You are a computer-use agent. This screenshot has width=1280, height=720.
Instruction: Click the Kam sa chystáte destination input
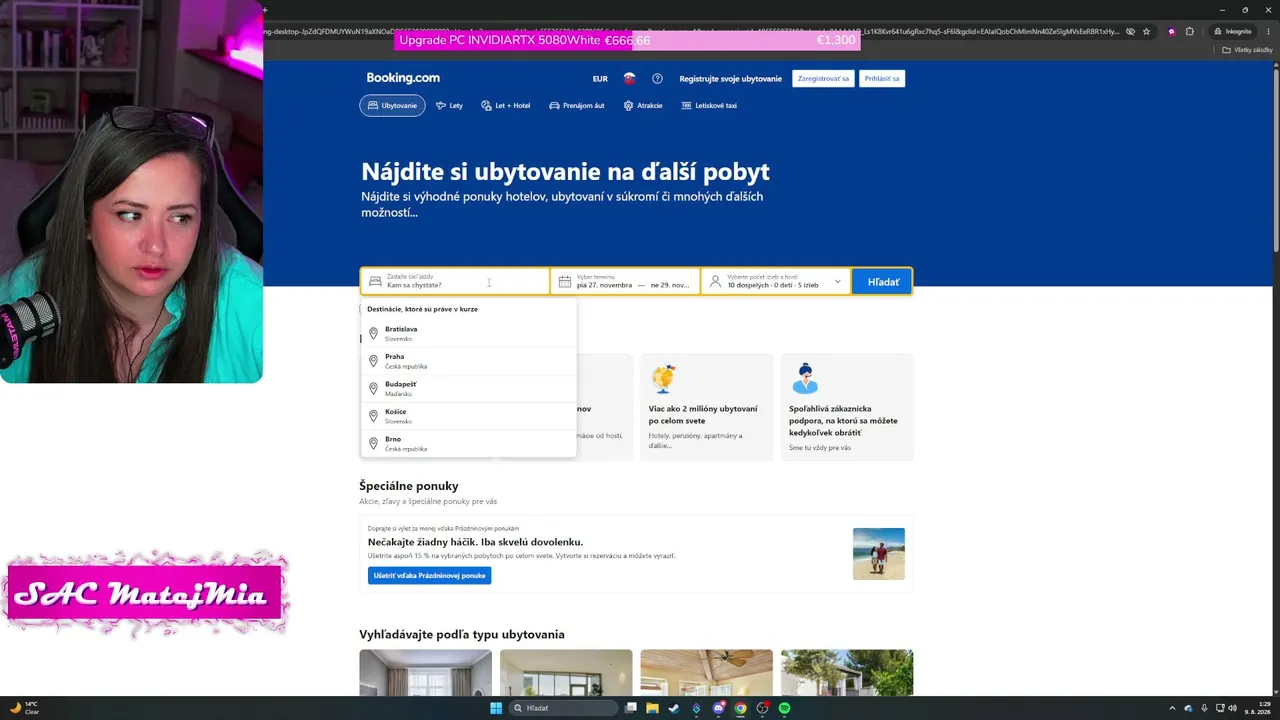[x=455, y=282]
